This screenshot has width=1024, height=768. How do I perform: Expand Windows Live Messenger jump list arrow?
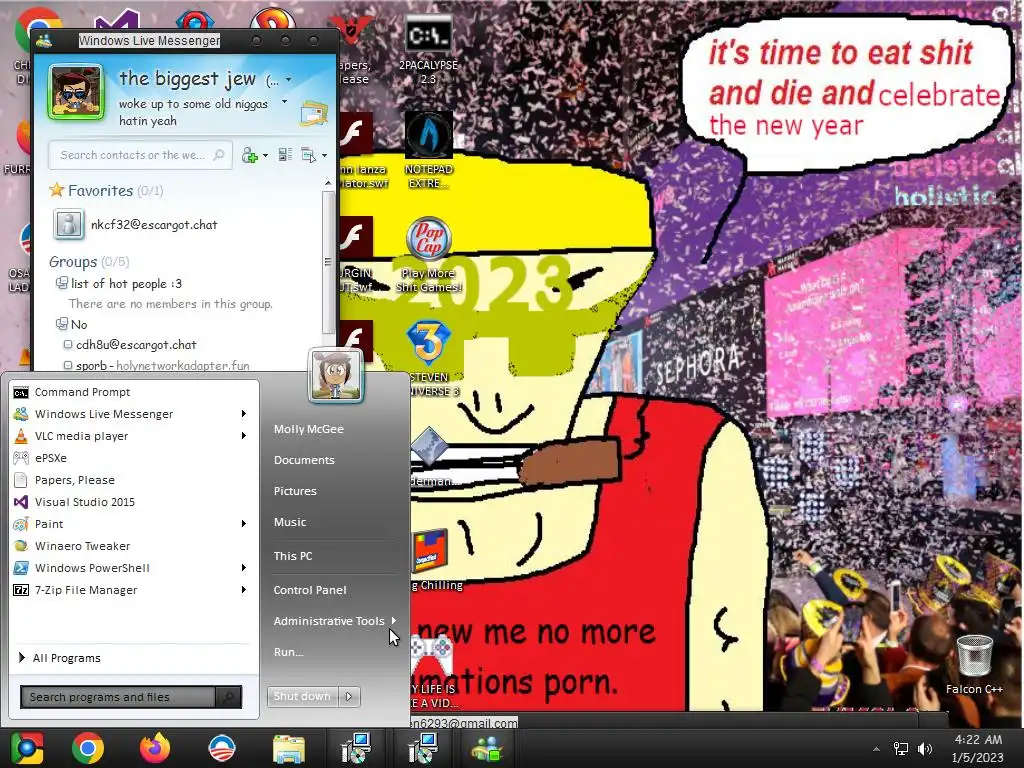(x=244, y=414)
